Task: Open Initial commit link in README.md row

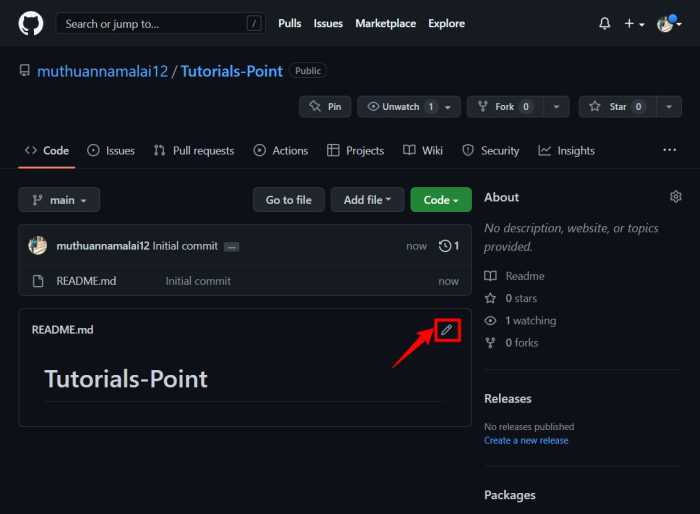Action: point(198,281)
